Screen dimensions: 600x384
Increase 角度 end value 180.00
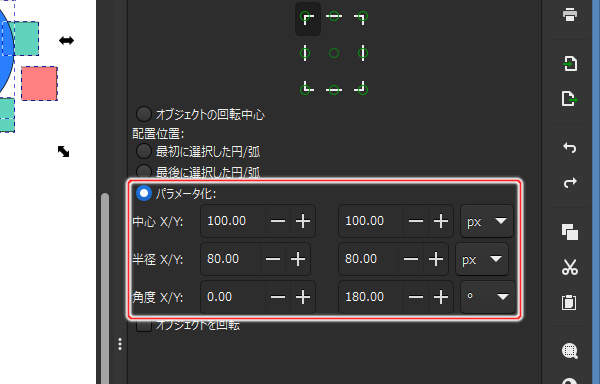click(440, 297)
